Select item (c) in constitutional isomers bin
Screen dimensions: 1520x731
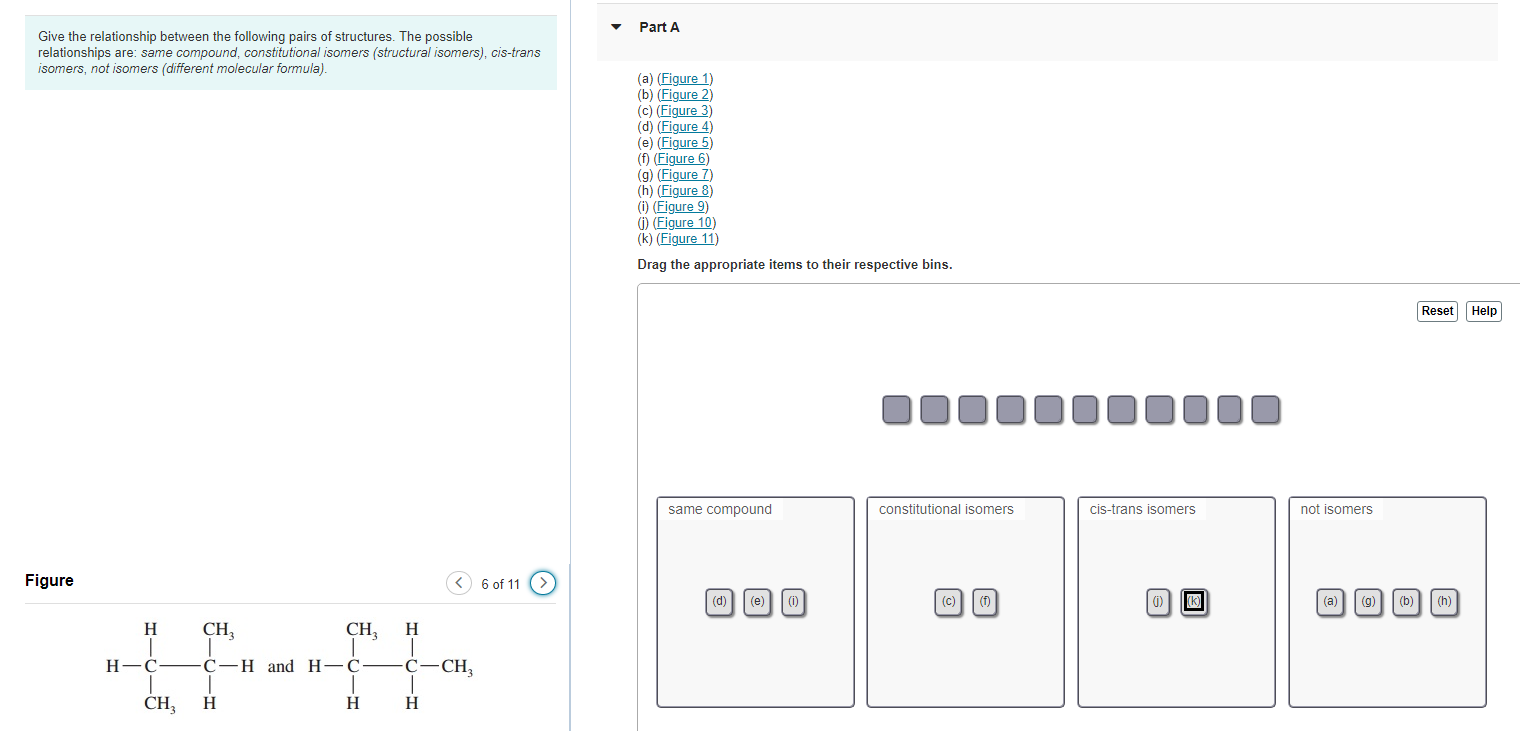pos(948,602)
